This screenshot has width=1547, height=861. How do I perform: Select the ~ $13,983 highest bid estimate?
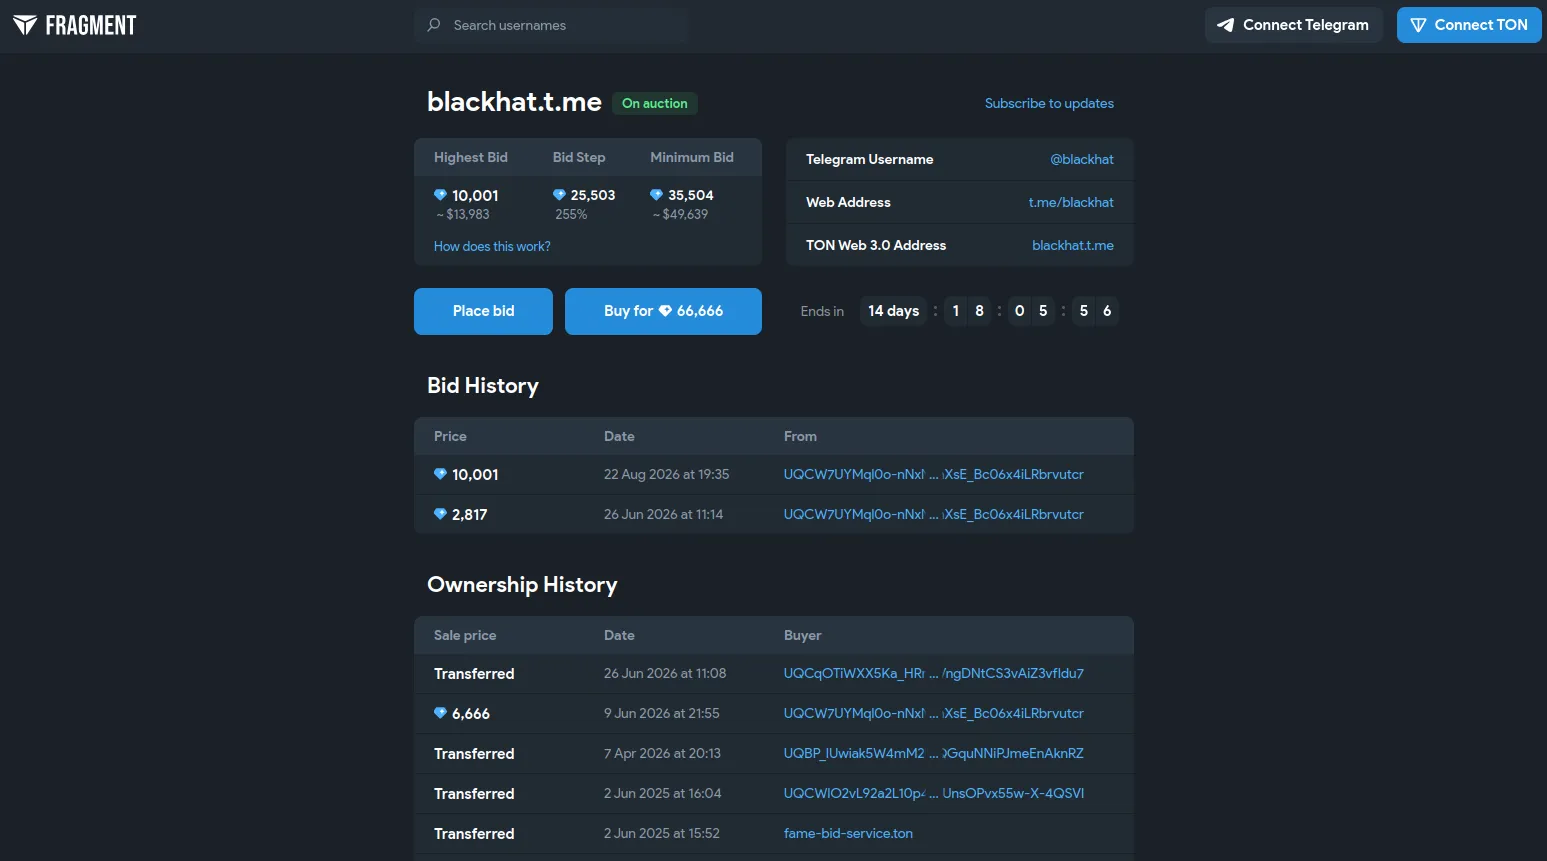point(462,214)
